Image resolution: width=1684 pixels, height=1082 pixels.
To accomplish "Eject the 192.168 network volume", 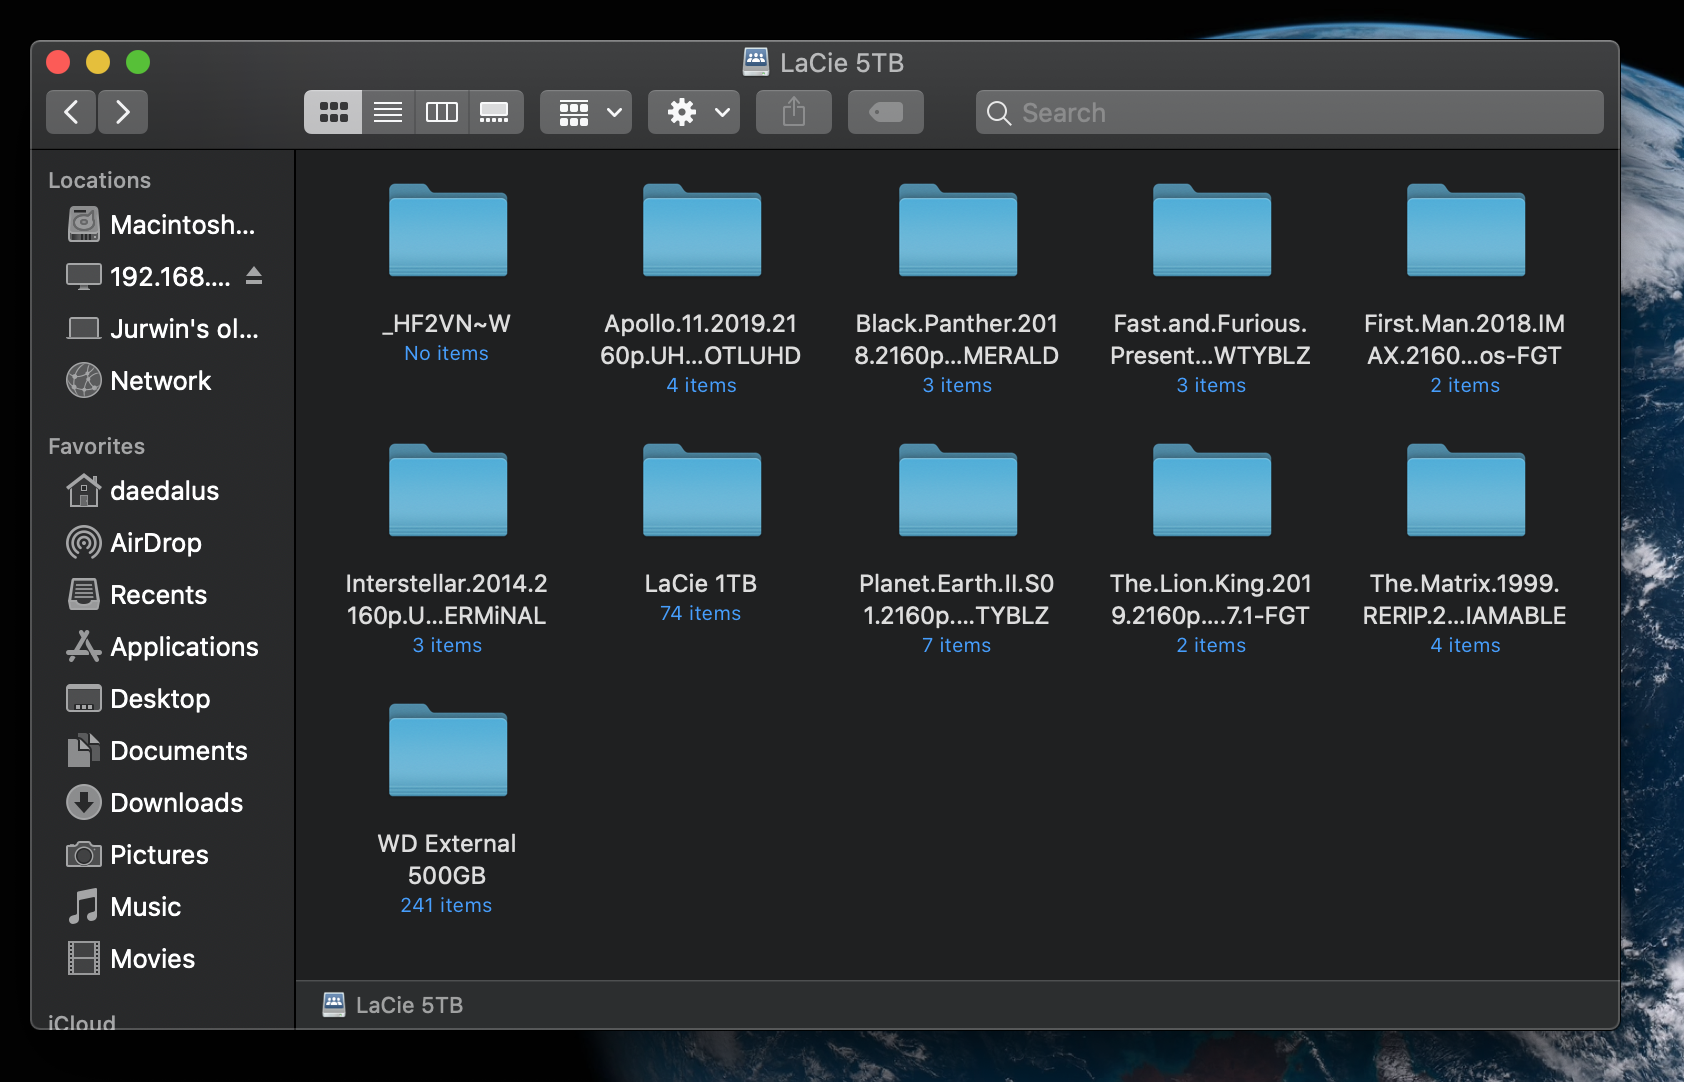I will click(x=254, y=276).
